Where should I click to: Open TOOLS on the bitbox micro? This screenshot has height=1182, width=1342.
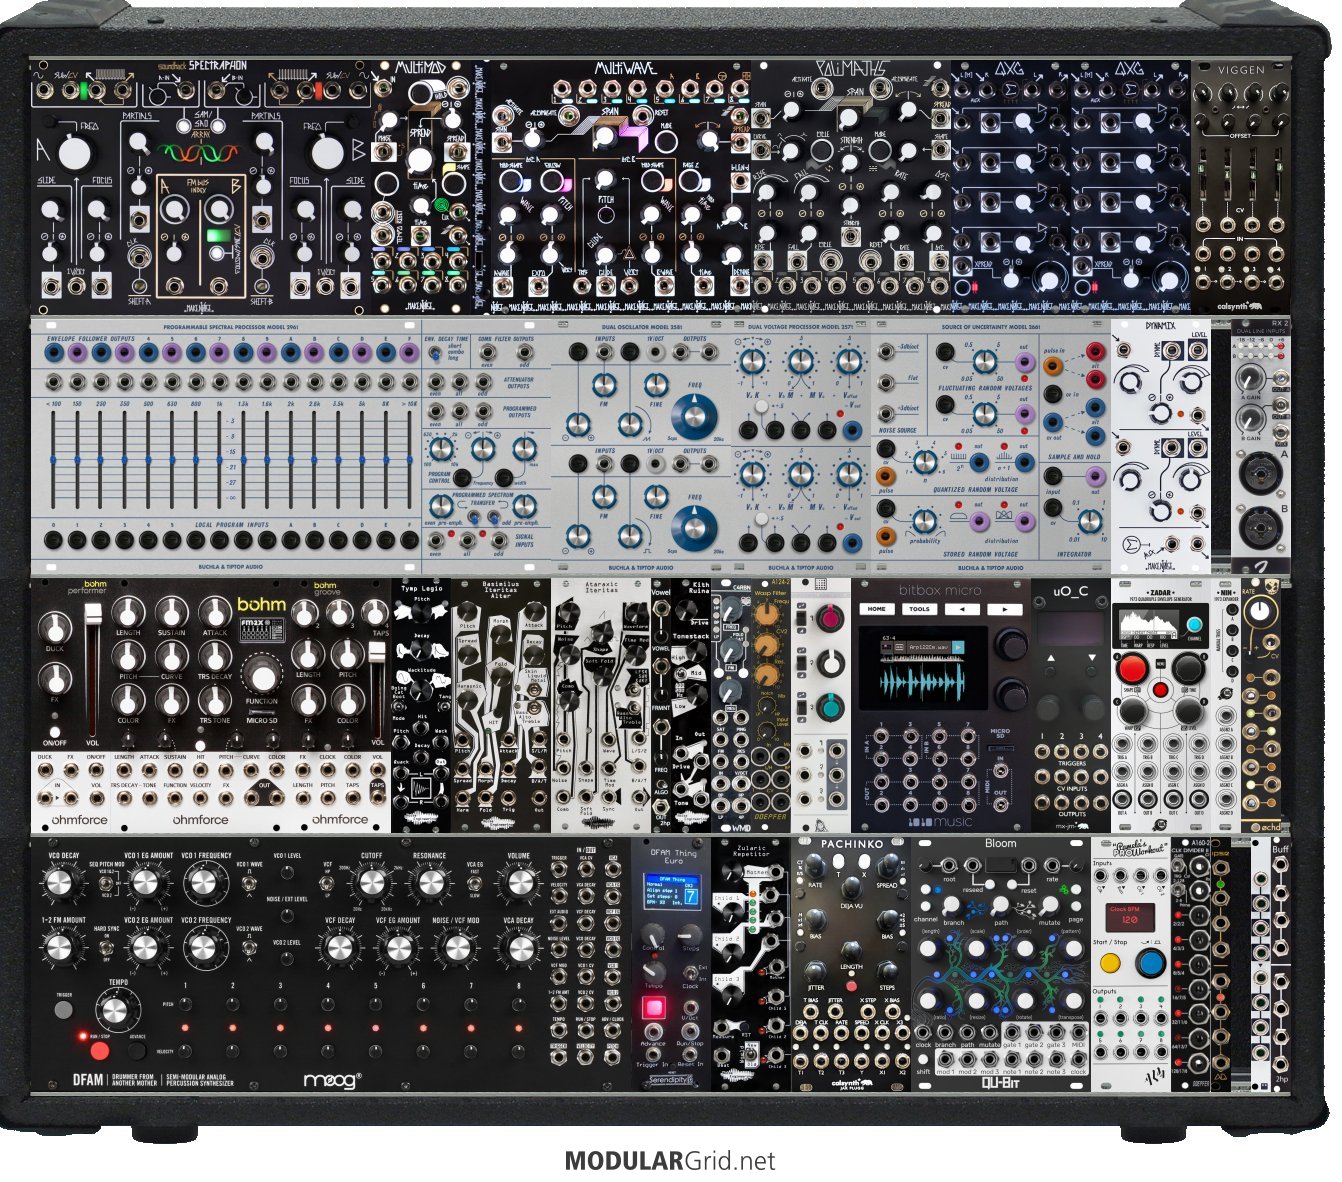[919, 608]
